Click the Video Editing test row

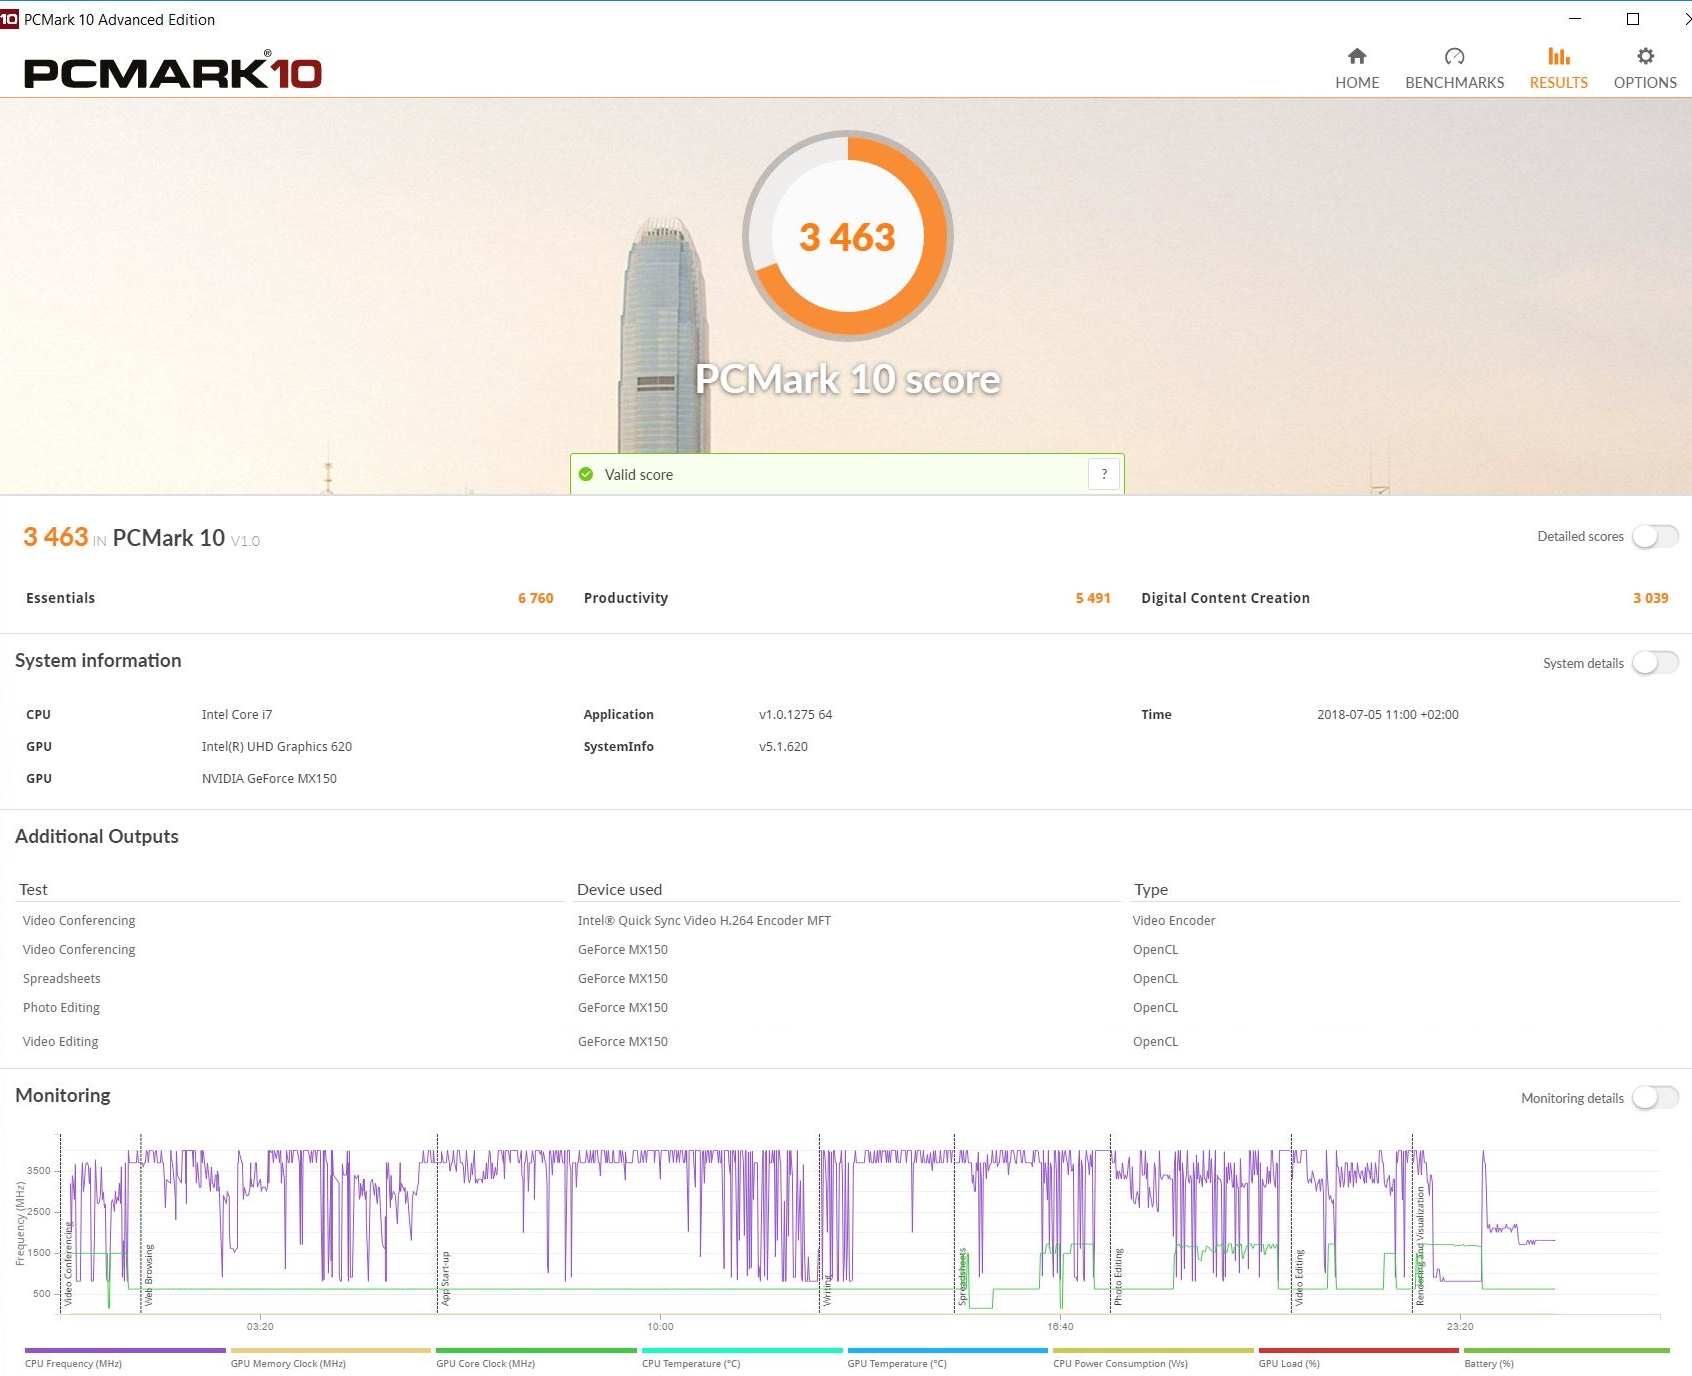coord(60,1042)
